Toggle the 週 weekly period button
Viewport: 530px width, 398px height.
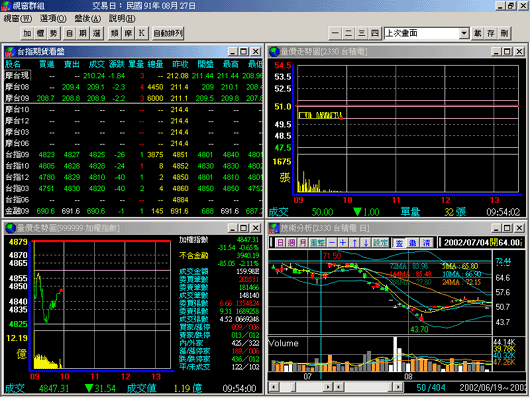click(x=291, y=242)
